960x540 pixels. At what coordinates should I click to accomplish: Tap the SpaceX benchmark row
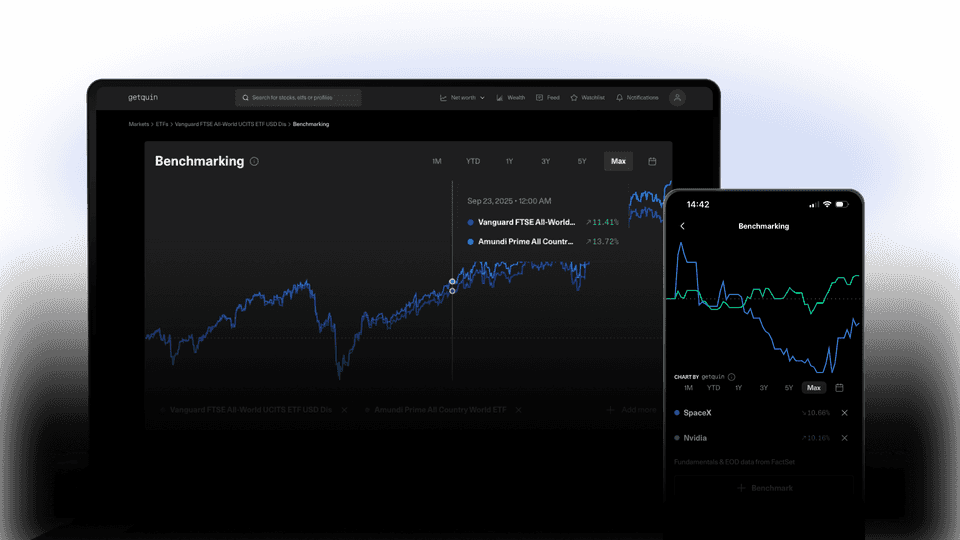pyautogui.click(x=761, y=413)
